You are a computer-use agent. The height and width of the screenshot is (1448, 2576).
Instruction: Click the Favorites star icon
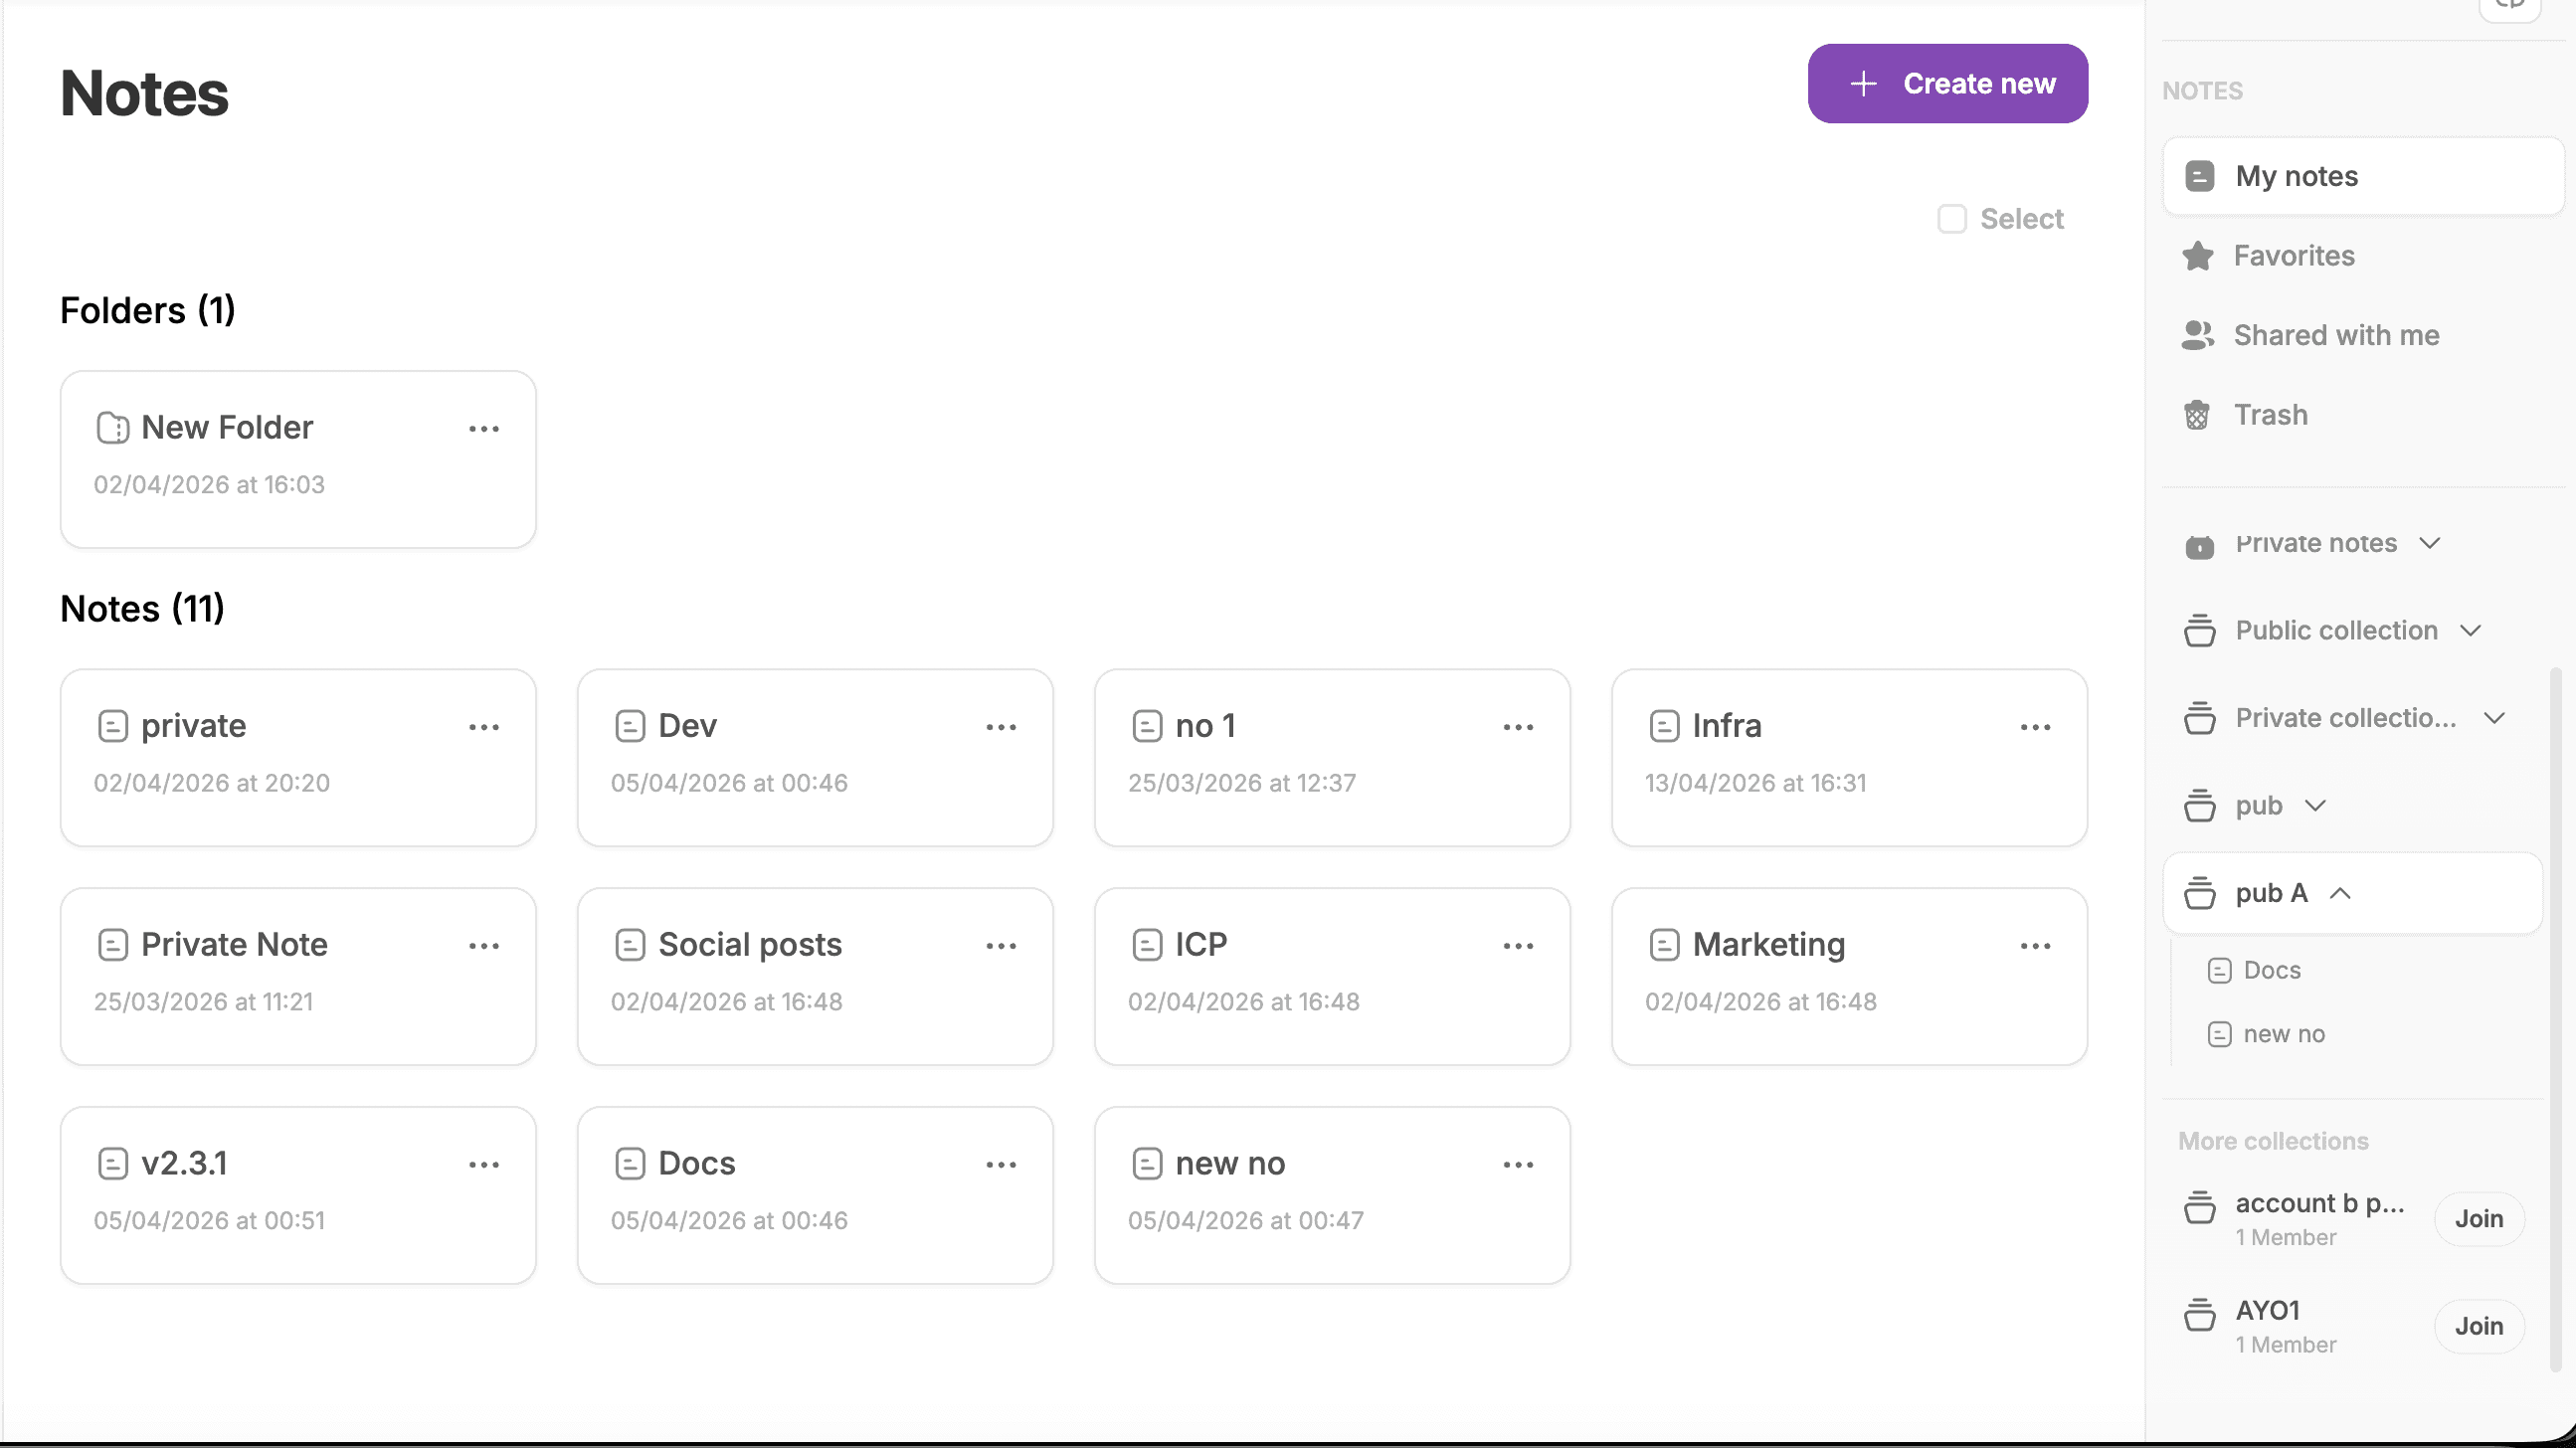point(2197,256)
